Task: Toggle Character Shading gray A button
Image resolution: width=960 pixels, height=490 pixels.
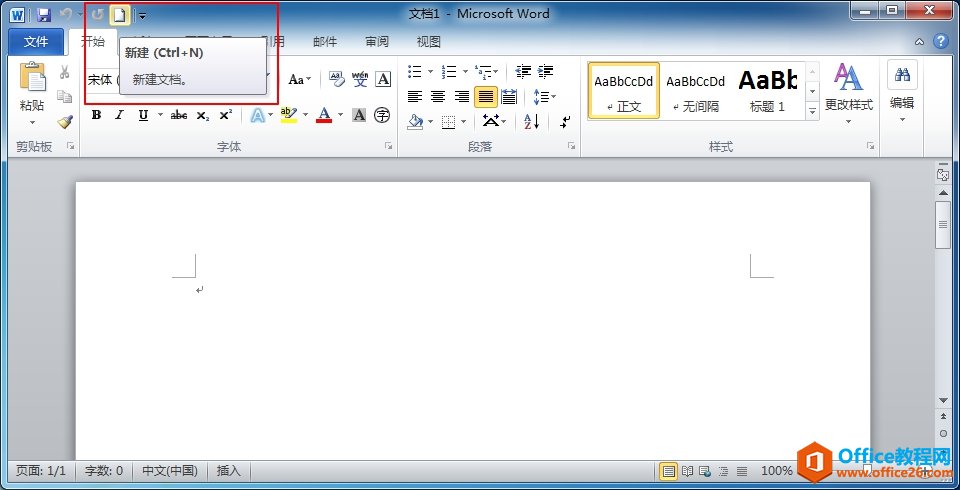Action: (x=359, y=115)
